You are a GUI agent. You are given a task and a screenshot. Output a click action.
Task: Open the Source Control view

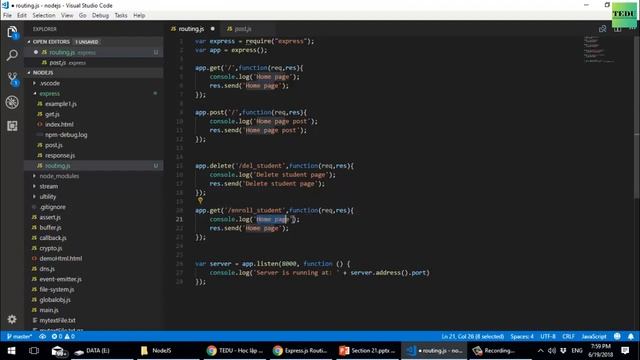point(12,79)
